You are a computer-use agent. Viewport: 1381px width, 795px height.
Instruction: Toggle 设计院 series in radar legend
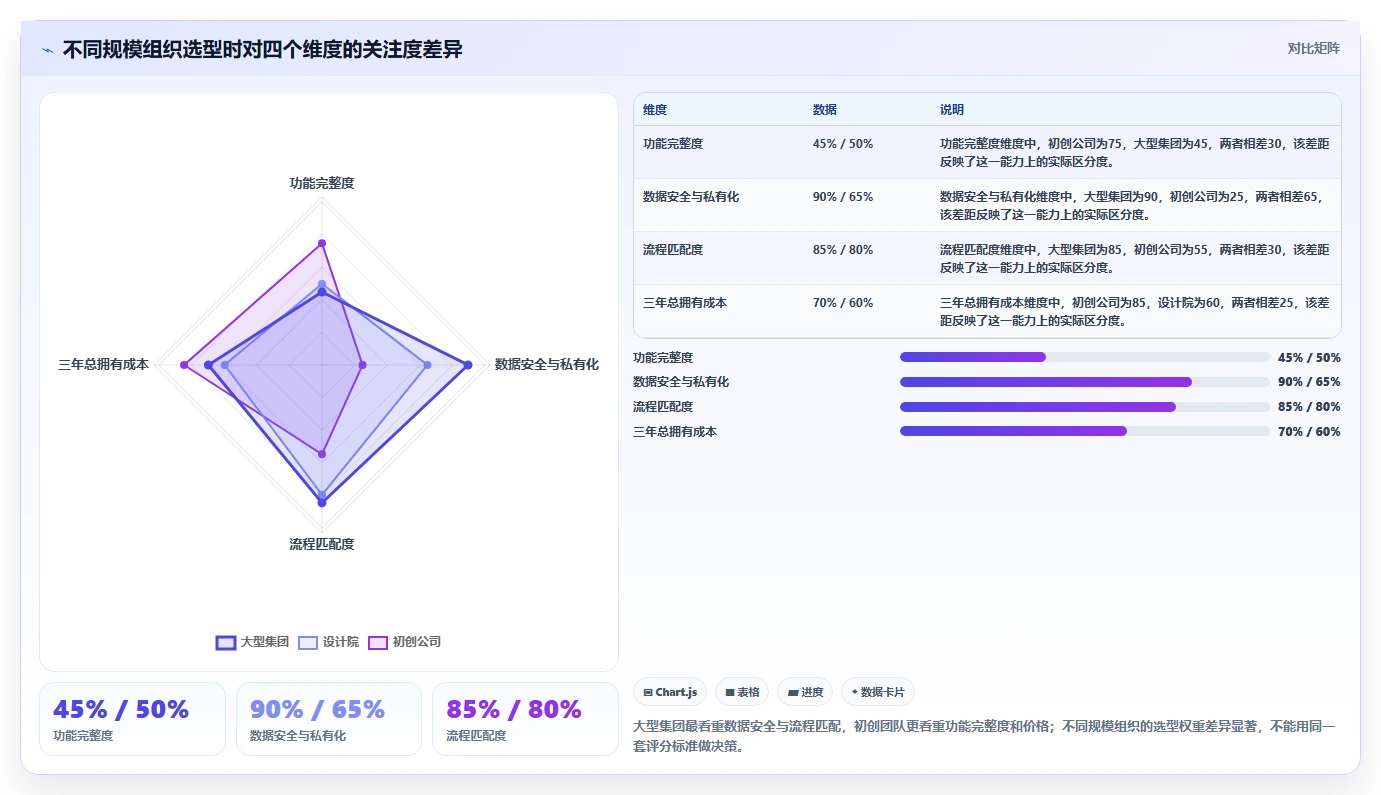tap(328, 642)
